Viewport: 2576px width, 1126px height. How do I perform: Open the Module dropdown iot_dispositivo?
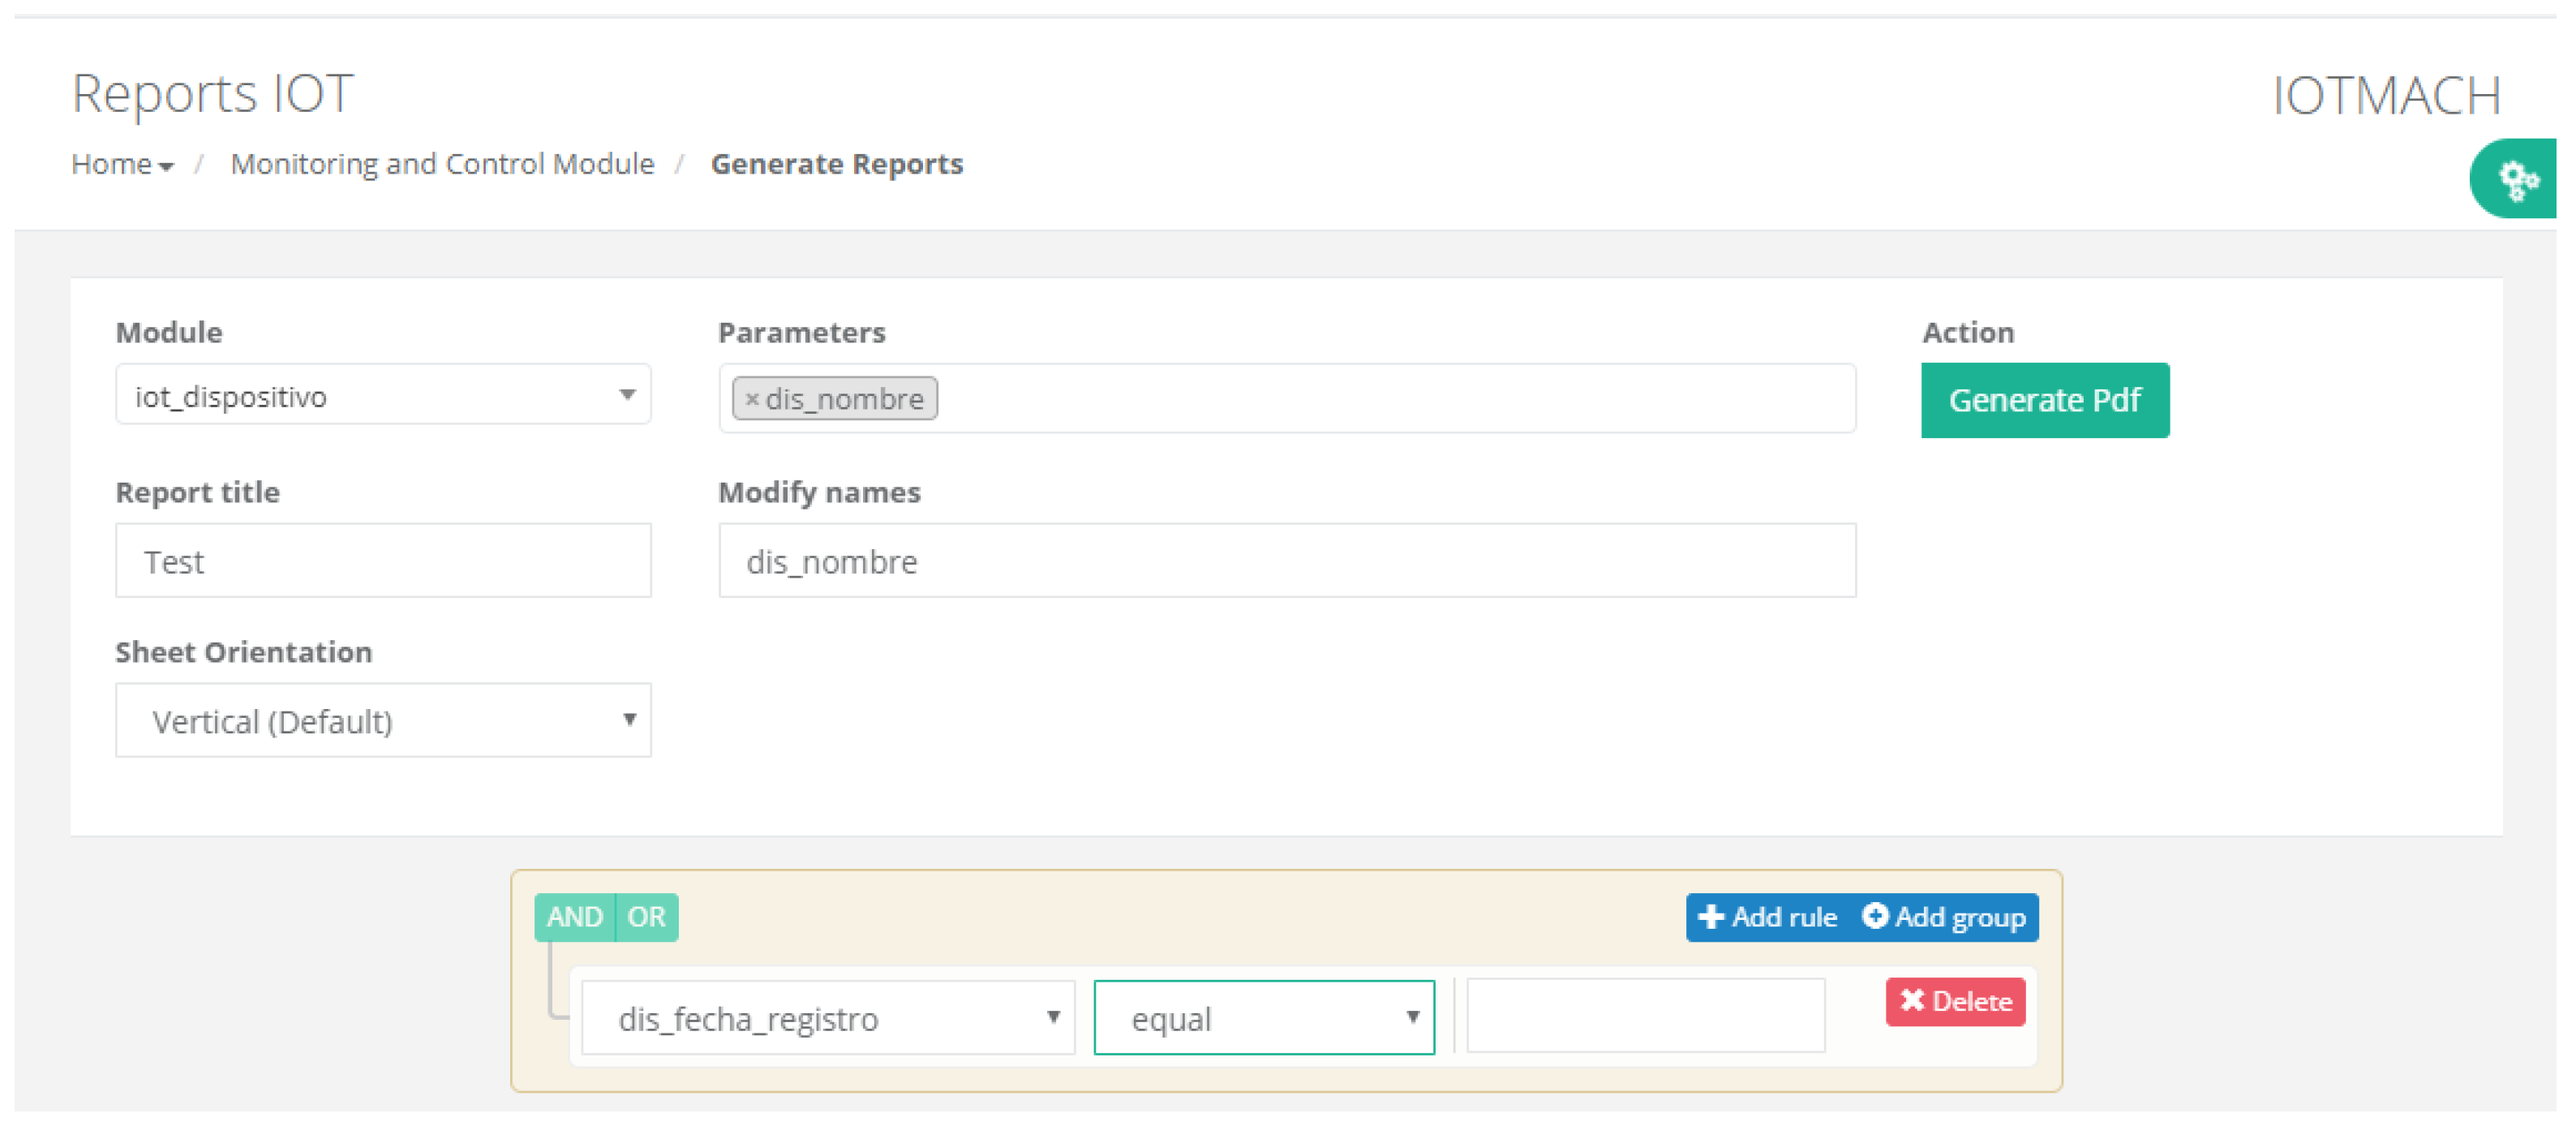[x=383, y=396]
